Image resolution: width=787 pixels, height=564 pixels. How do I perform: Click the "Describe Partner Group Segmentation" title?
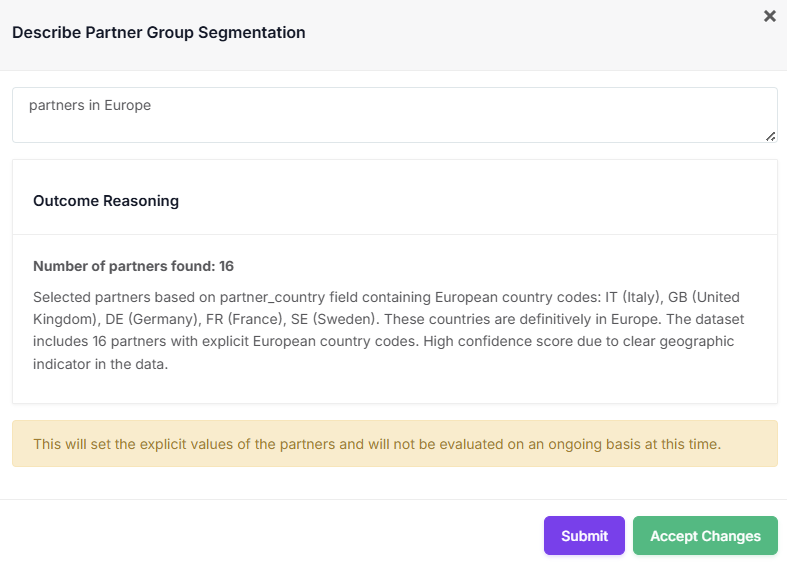click(x=158, y=32)
